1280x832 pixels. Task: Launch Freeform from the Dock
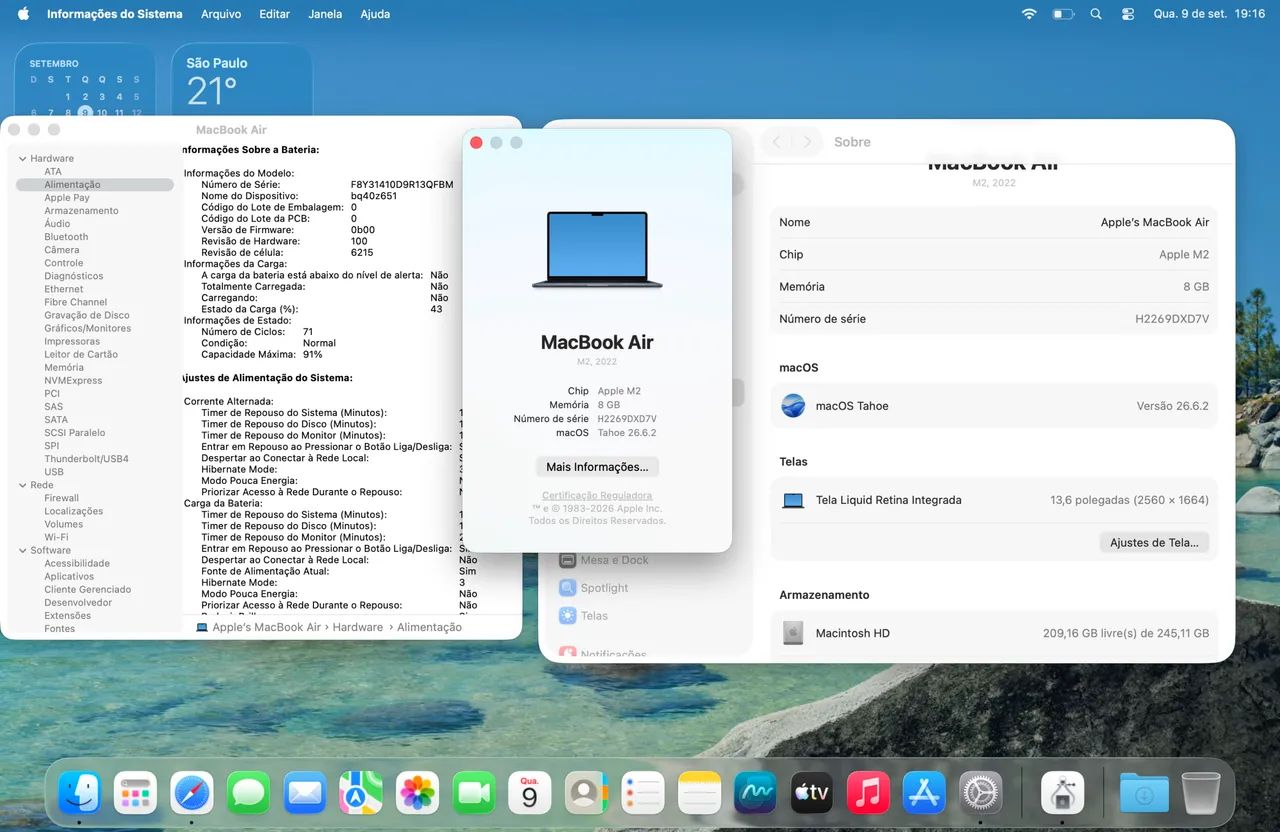coord(756,793)
